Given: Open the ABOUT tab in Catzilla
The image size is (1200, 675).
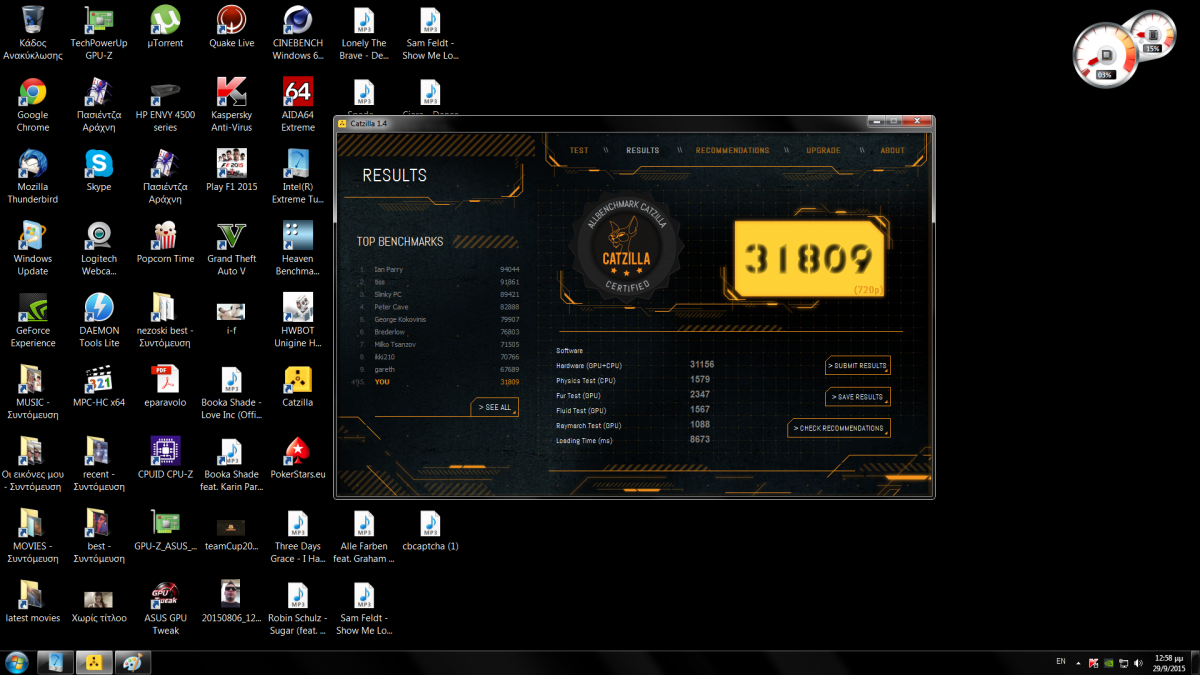Looking at the screenshot, I should (893, 151).
